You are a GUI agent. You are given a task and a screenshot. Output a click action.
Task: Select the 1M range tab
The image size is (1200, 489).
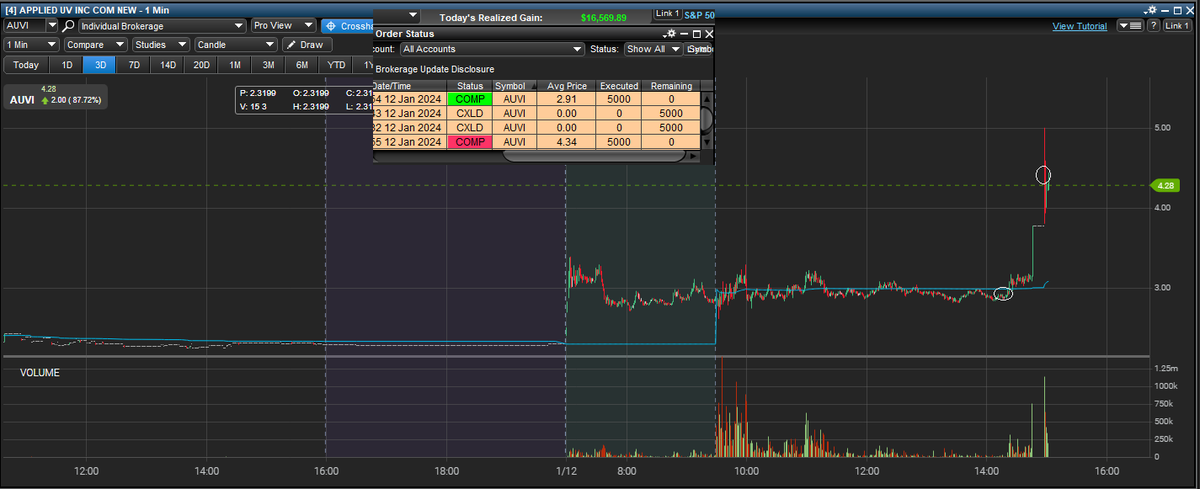(235, 64)
